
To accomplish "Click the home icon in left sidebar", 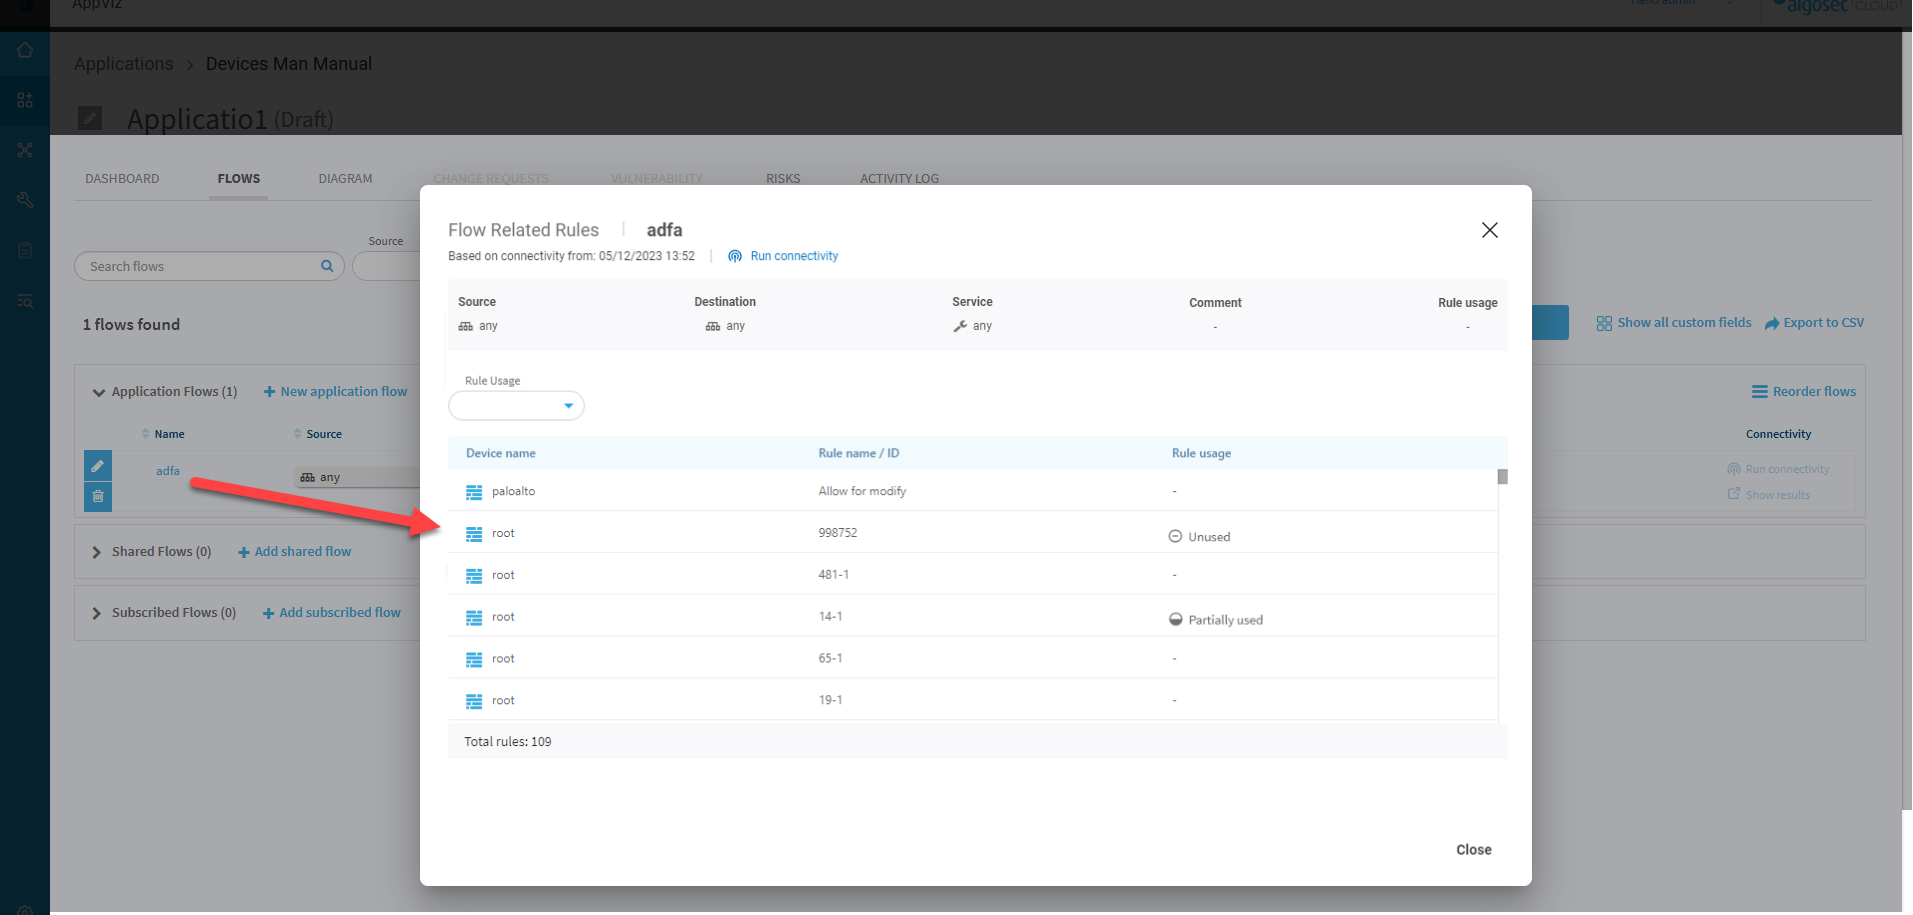I will (25, 50).
